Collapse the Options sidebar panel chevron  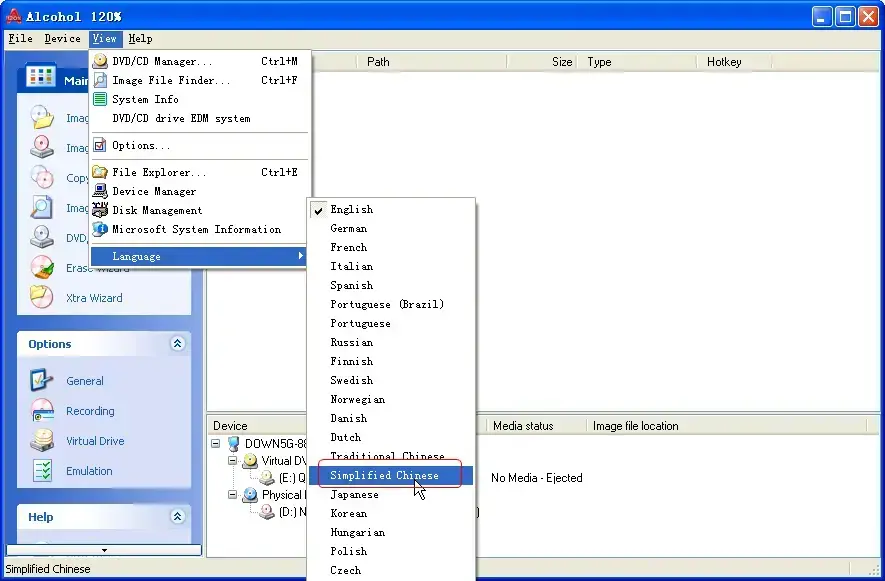177,343
